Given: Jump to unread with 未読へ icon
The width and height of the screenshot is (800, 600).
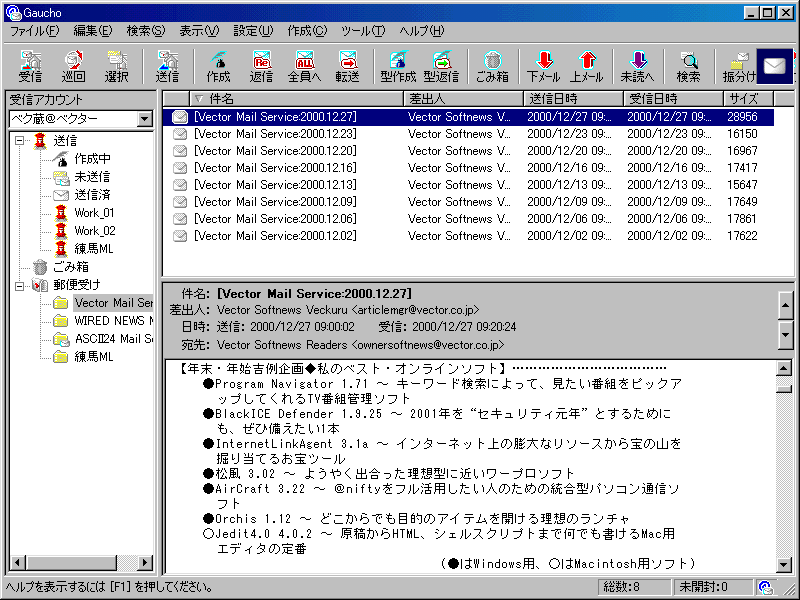Looking at the screenshot, I should 638,66.
